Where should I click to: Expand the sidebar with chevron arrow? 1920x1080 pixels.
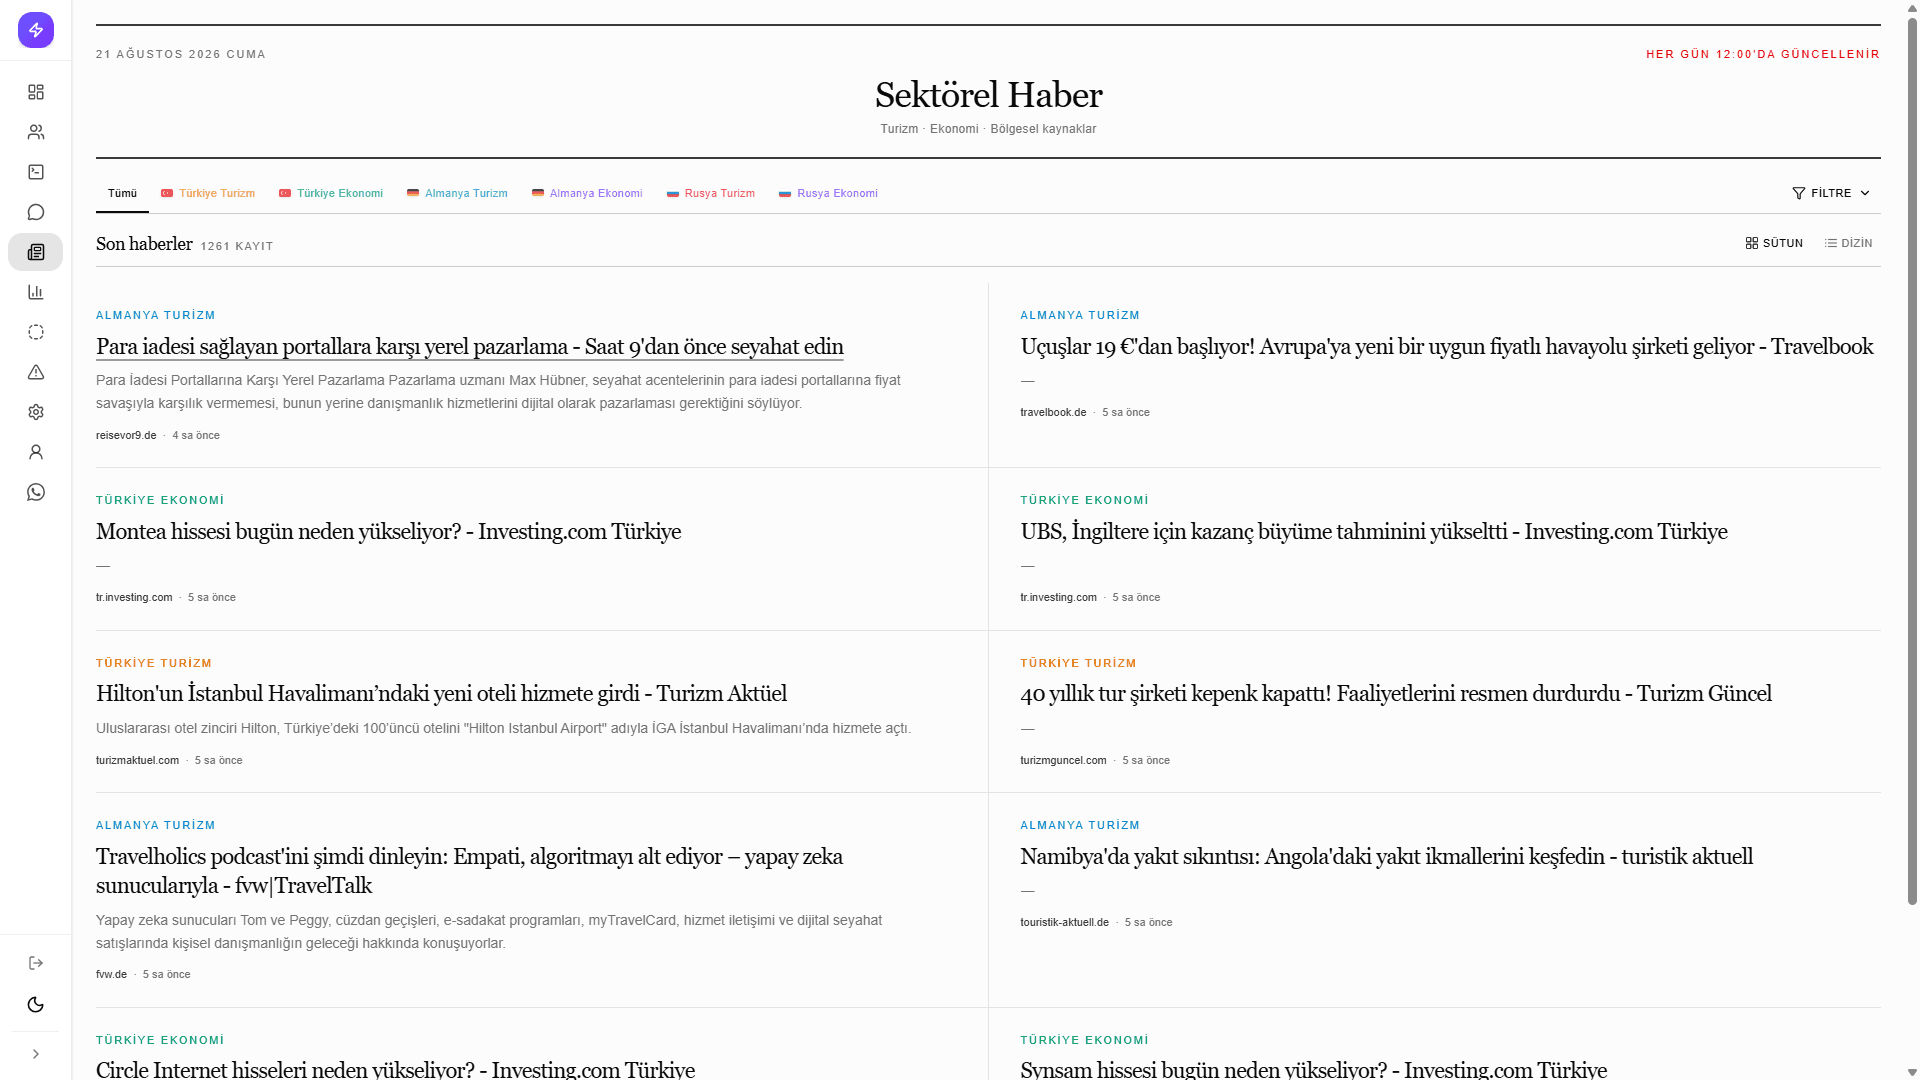tap(36, 1054)
